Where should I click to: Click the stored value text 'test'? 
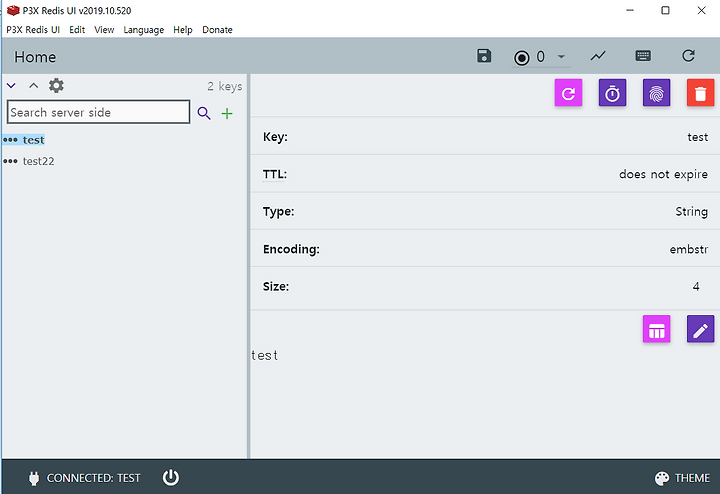(x=264, y=355)
